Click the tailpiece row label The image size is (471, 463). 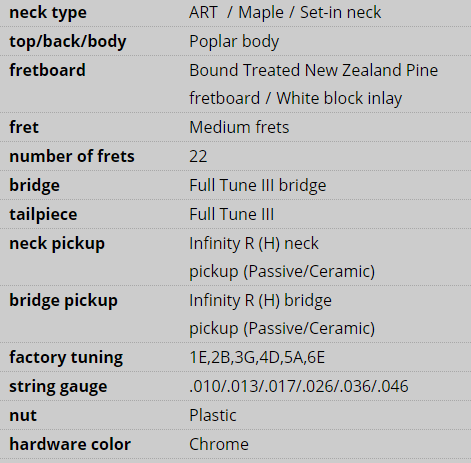click(x=43, y=214)
